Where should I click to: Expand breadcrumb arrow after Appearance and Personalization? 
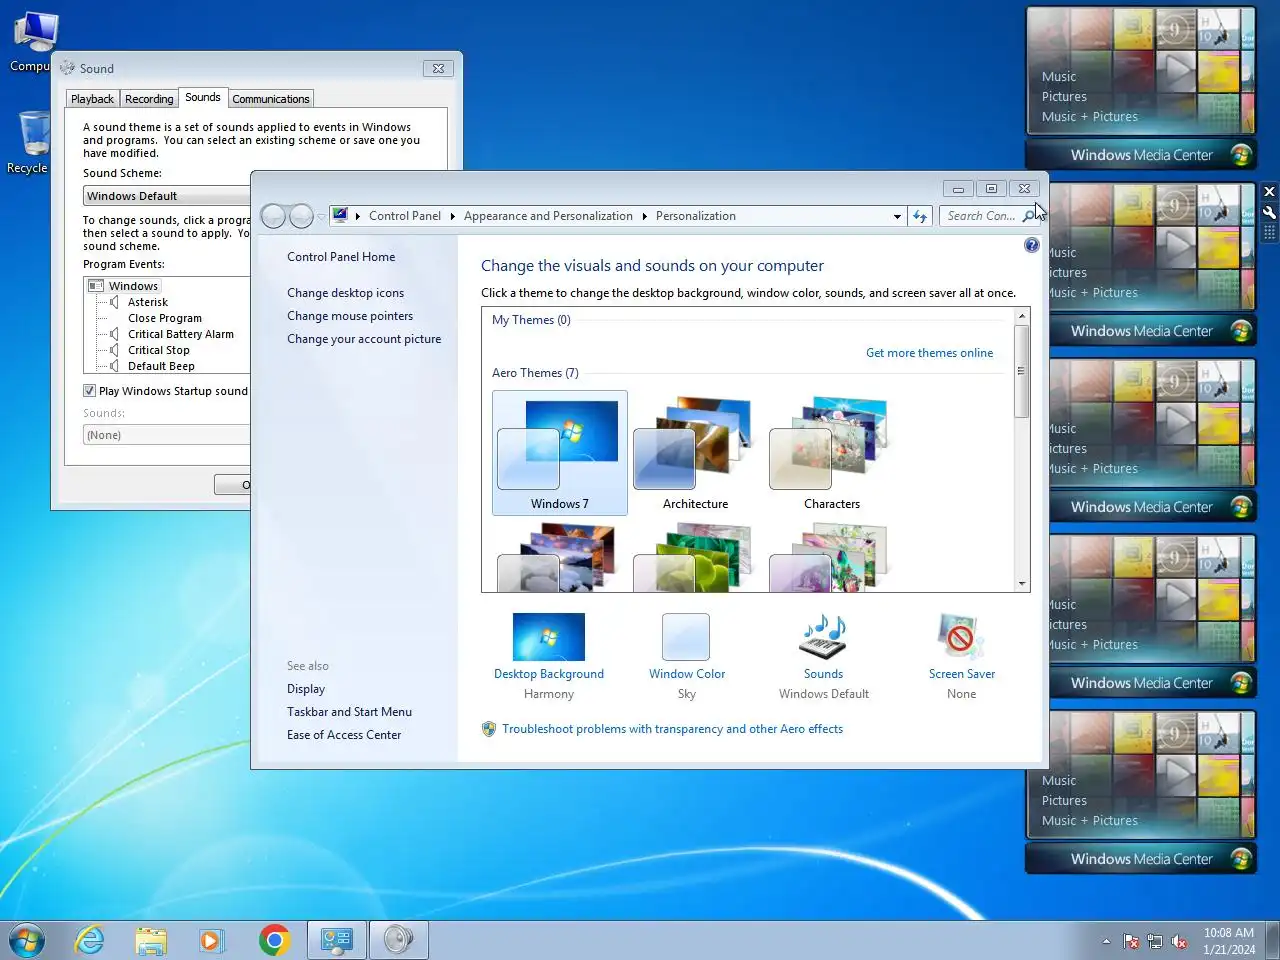(x=644, y=216)
